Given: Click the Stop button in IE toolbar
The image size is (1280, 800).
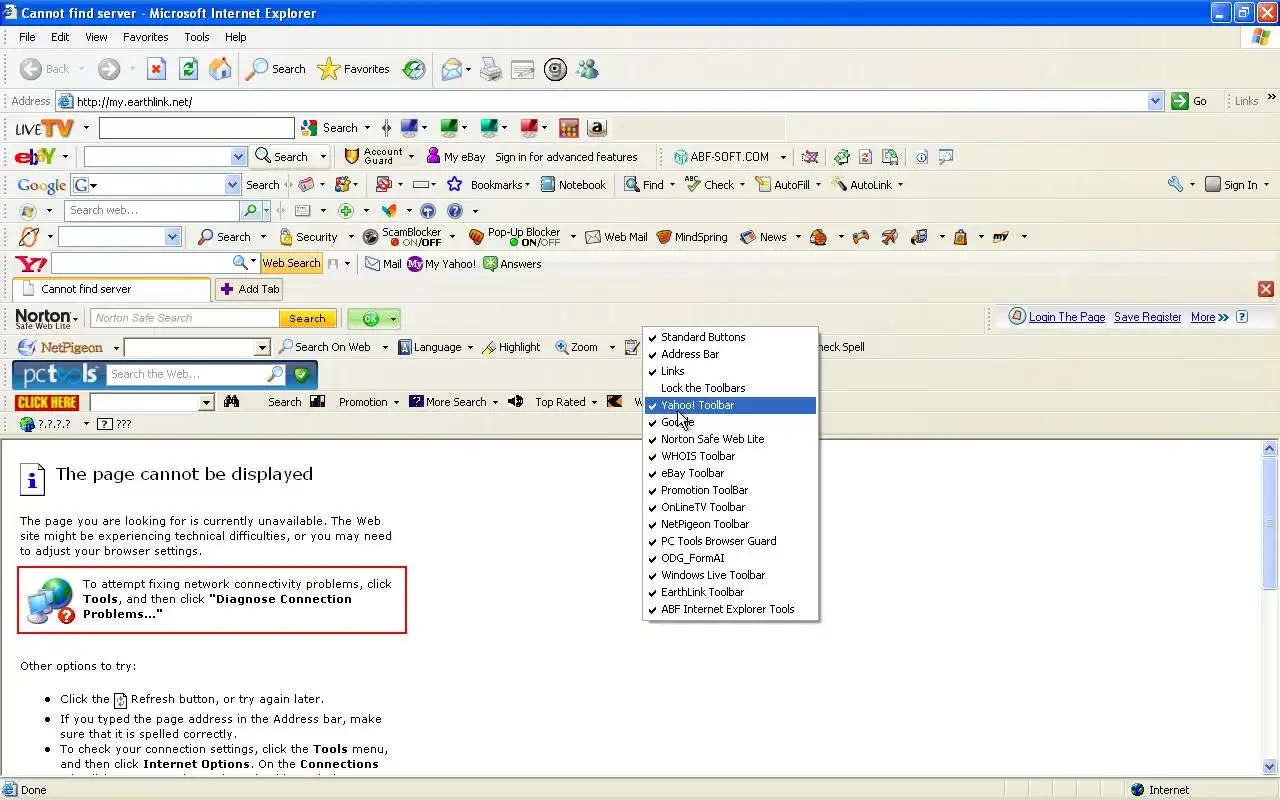Looking at the screenshot, I should pyautogui.click(x=156, y=69).
